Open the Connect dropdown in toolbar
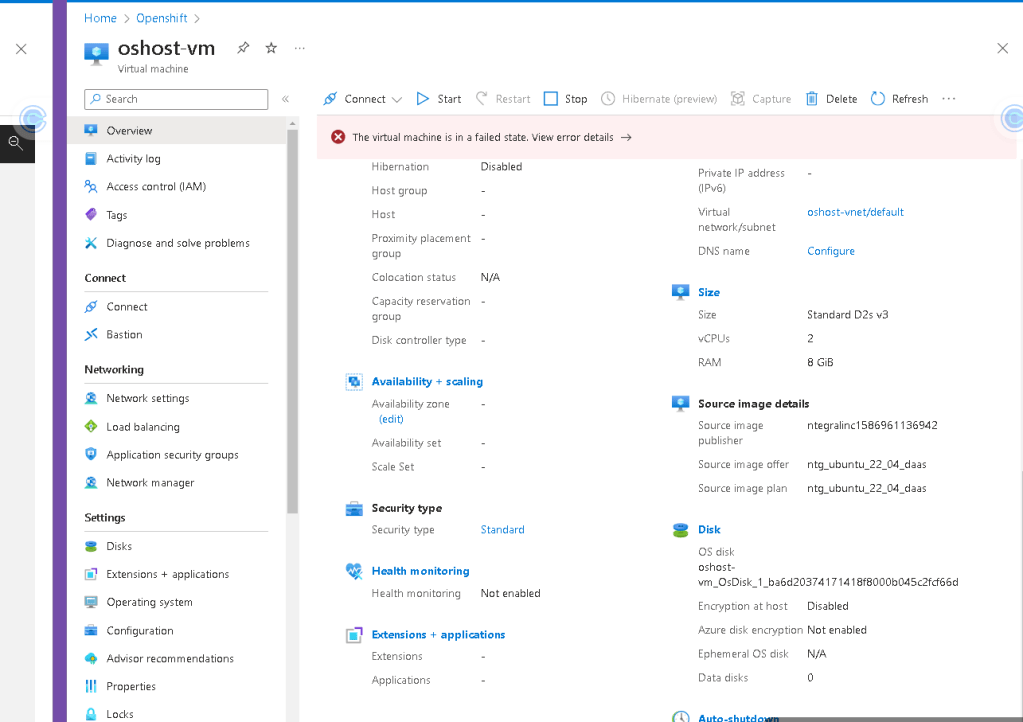The image size is (1023, 722). (x=363, y=99)
